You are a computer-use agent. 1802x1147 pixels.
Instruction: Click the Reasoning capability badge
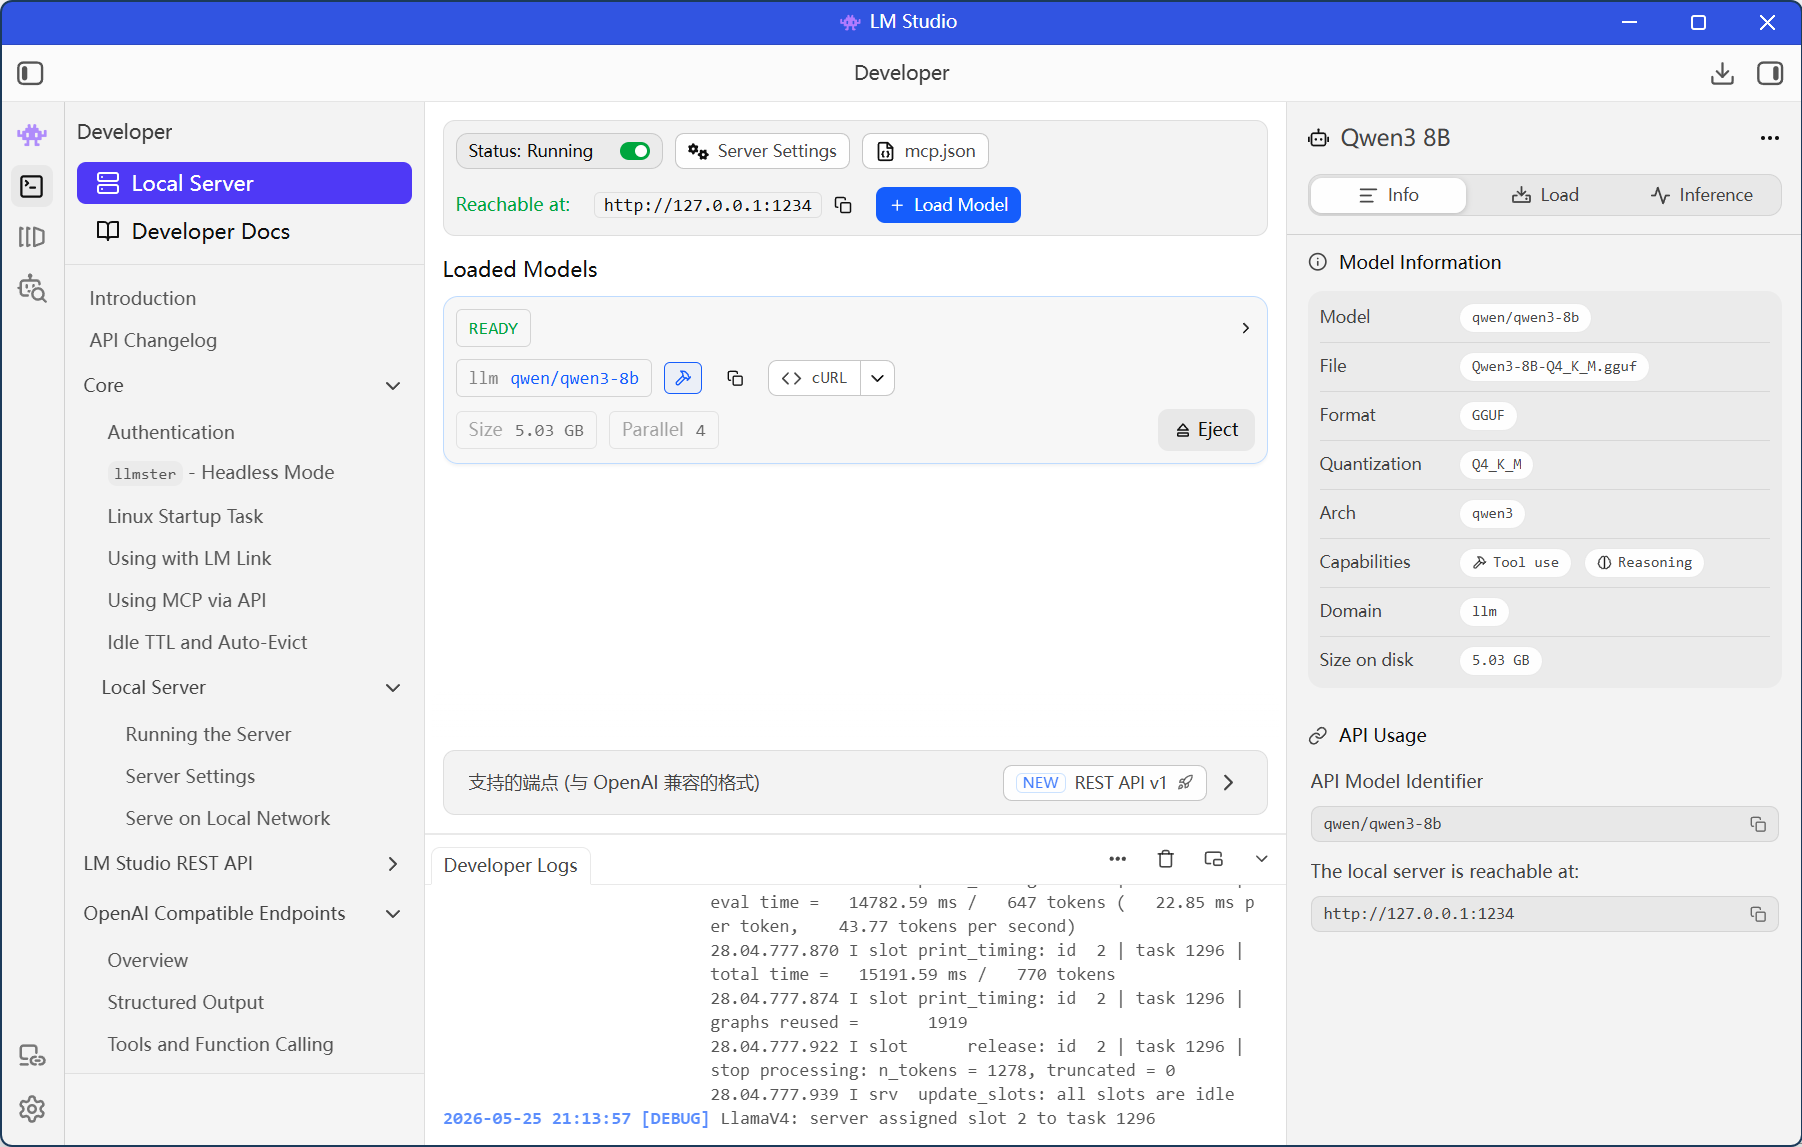[x=1644, y=563]
